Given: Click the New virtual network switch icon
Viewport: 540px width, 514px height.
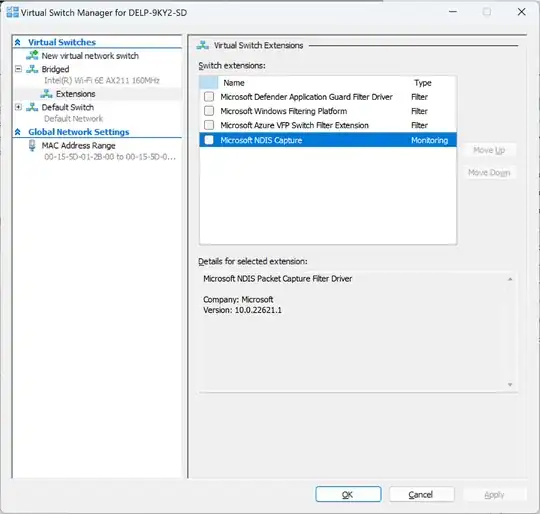Looking at the screenshot, I should tap(32, 55).
